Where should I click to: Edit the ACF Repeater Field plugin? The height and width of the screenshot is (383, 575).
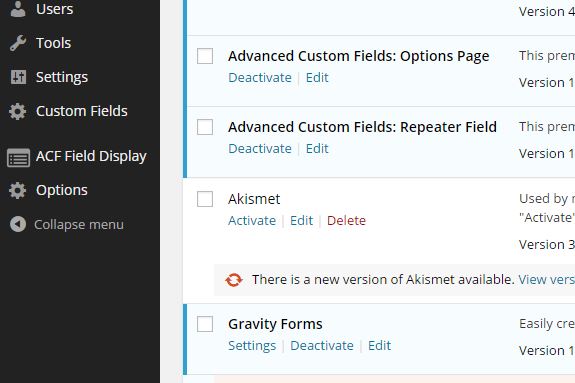(x=317, y=149)
